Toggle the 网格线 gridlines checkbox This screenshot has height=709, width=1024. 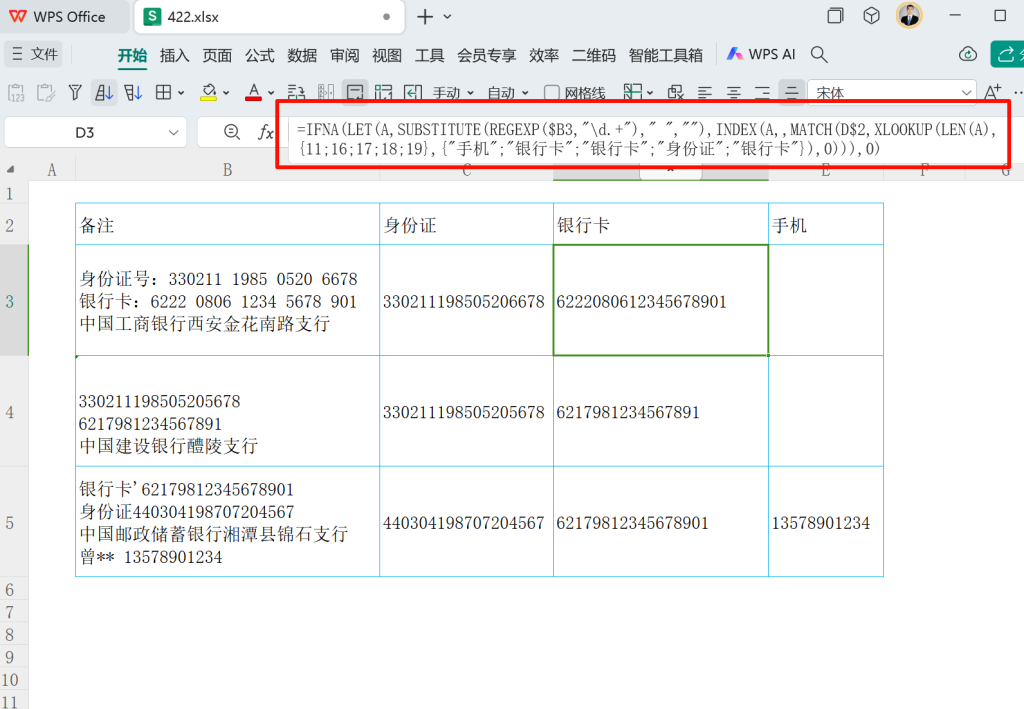click(x=552, y=93)
